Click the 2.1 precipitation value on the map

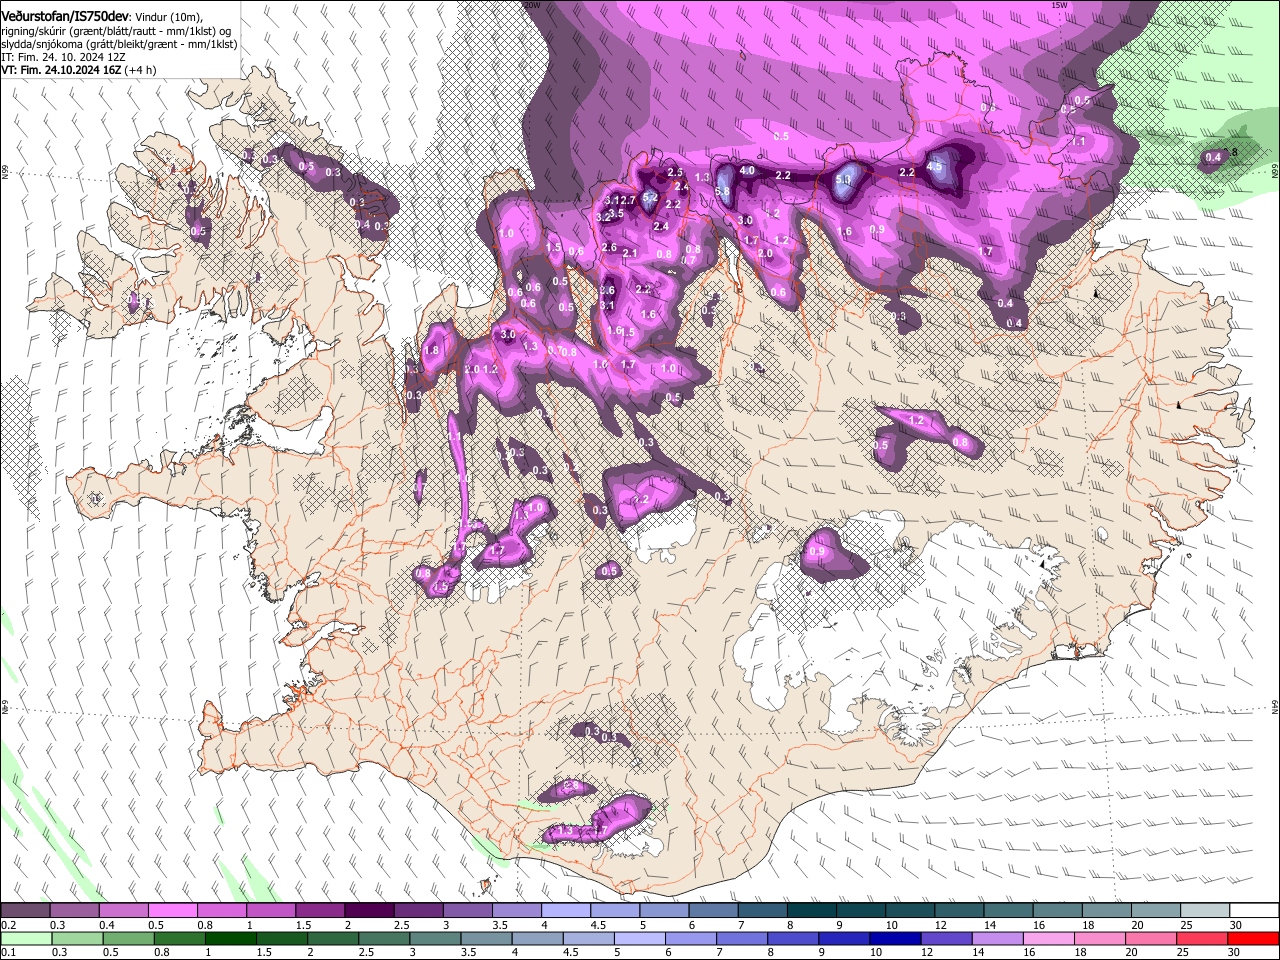point(630,254)
